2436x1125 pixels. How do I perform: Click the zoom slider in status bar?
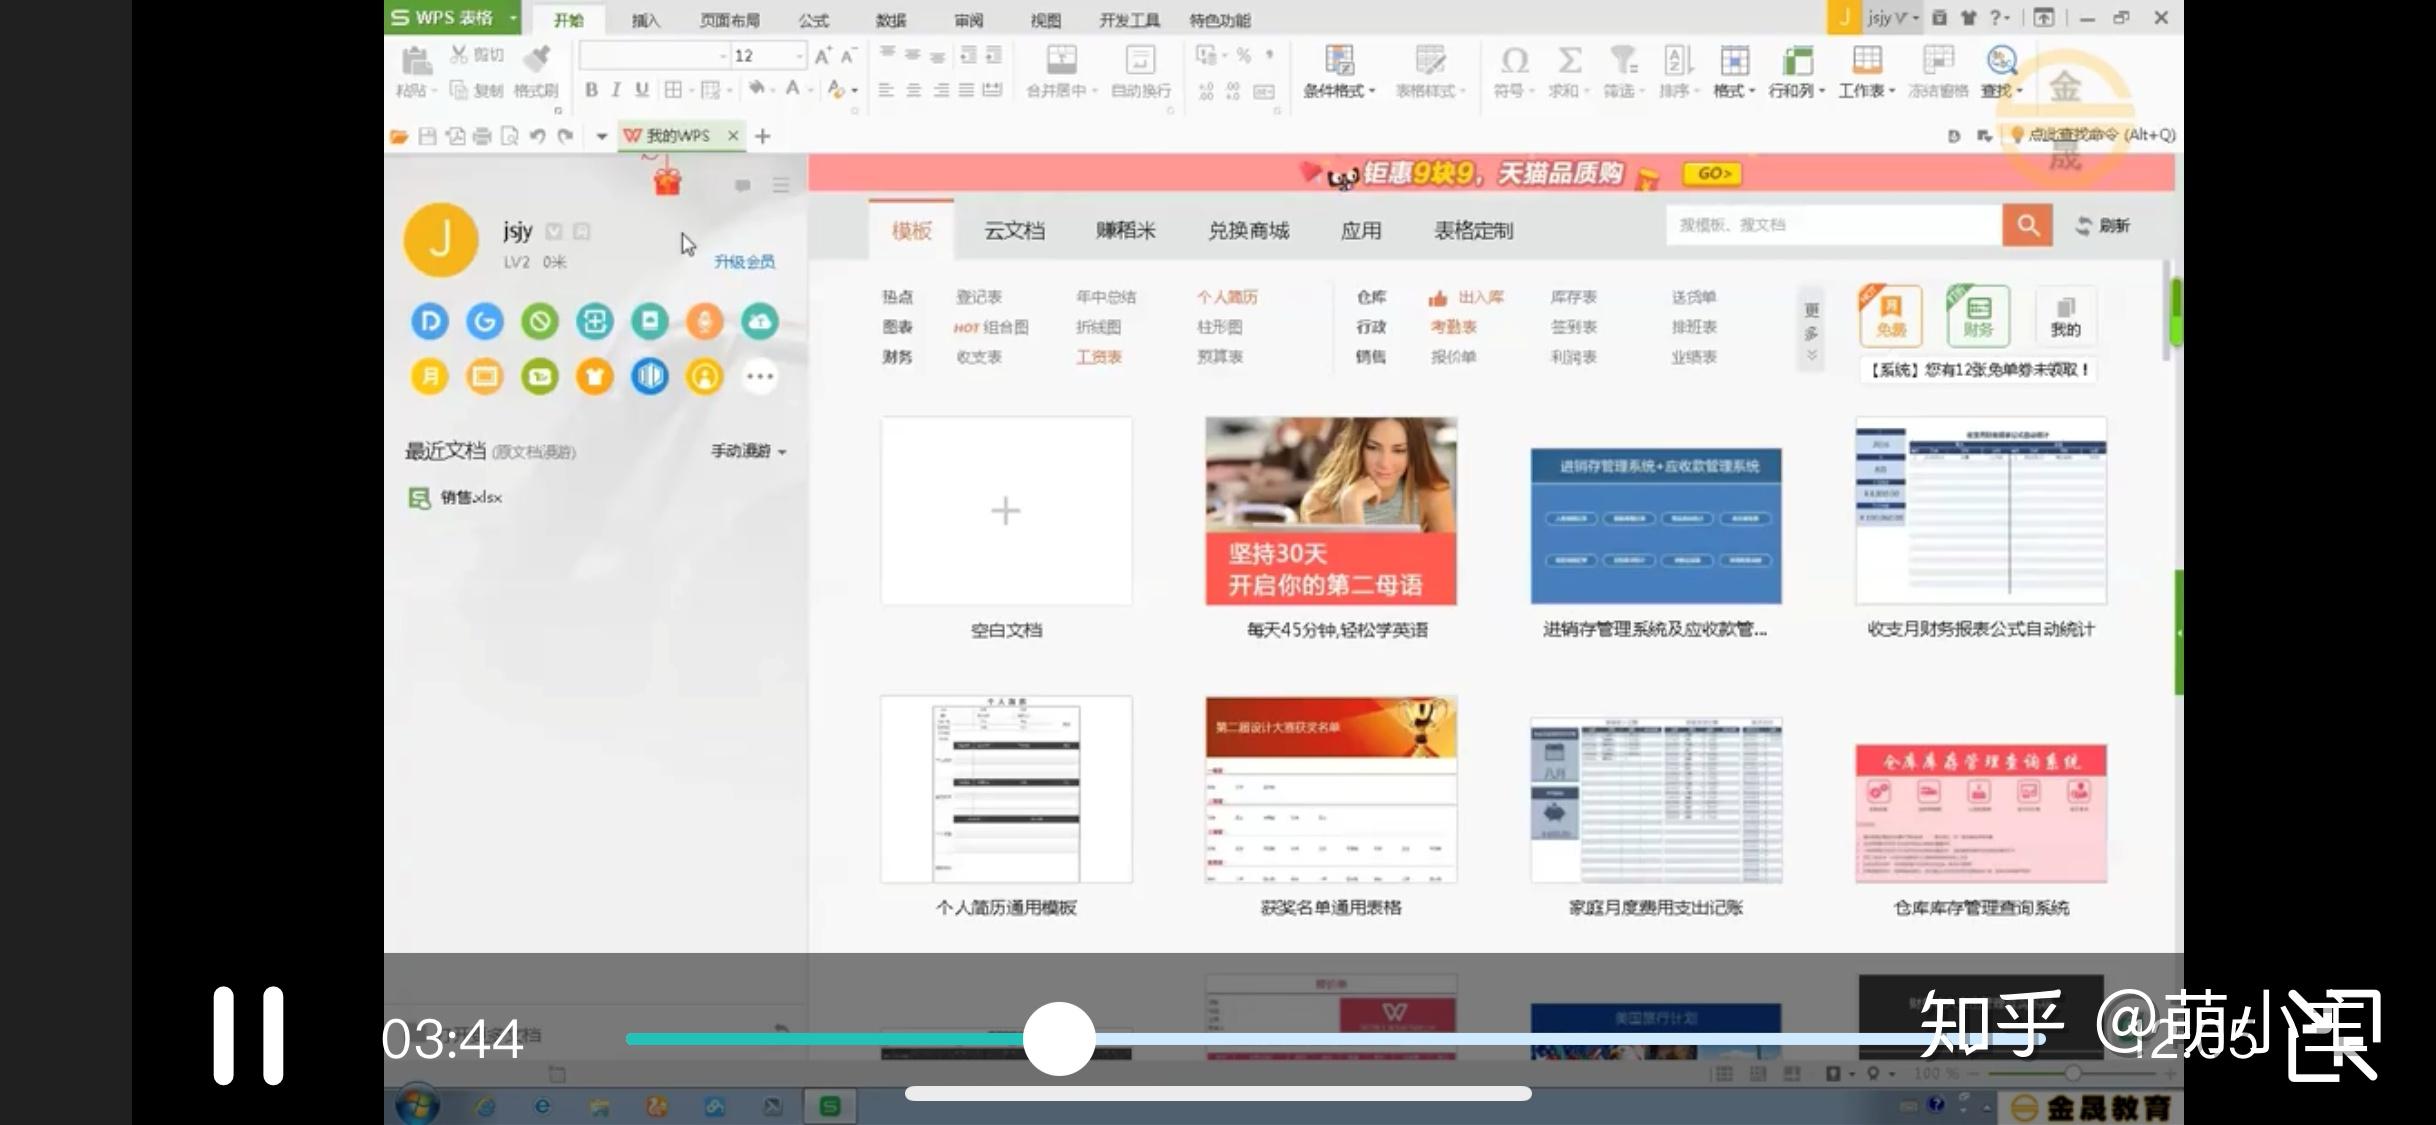point(2073,1073)
